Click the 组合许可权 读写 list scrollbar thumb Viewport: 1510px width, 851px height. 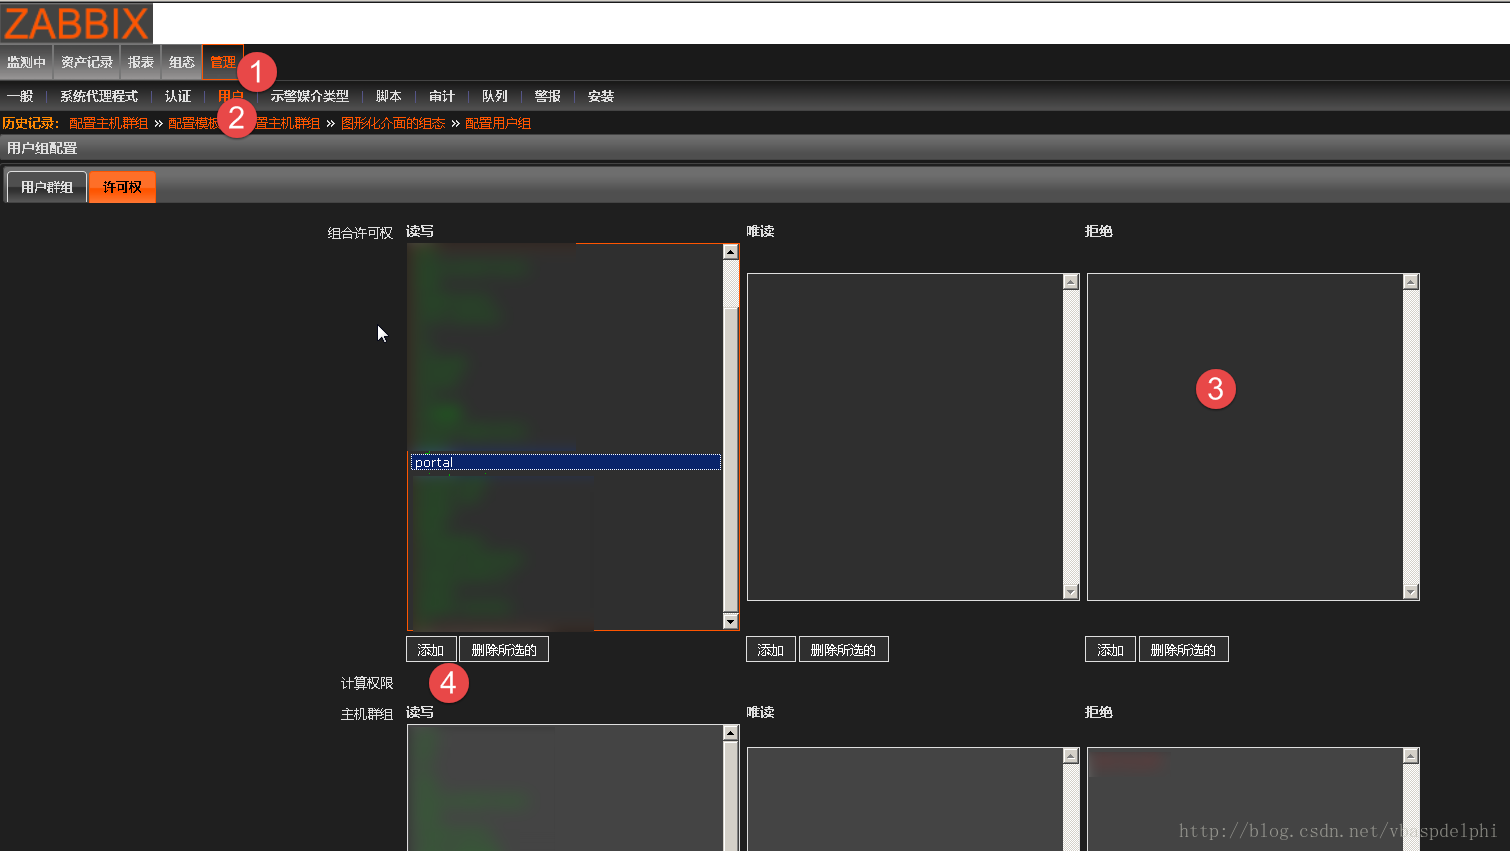[x=731, y=460]
